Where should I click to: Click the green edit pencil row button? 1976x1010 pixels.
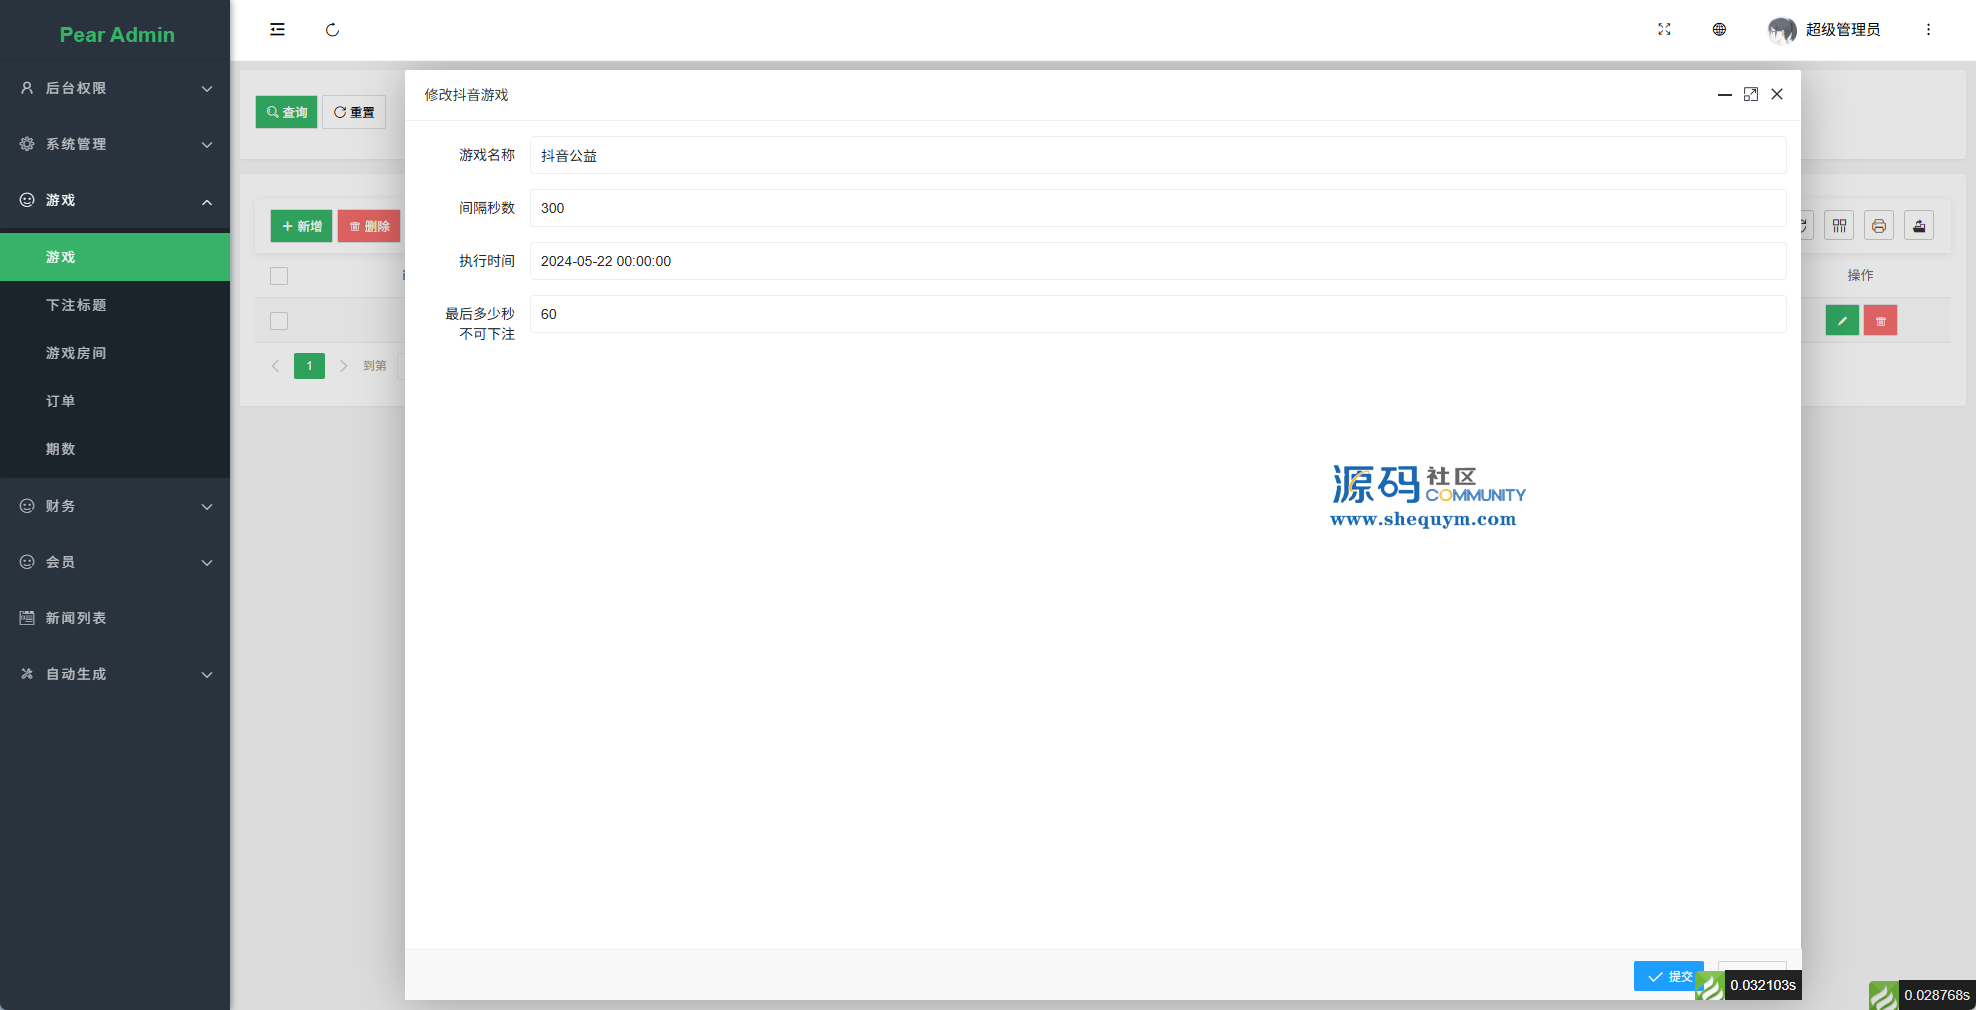pos(1841,321)
